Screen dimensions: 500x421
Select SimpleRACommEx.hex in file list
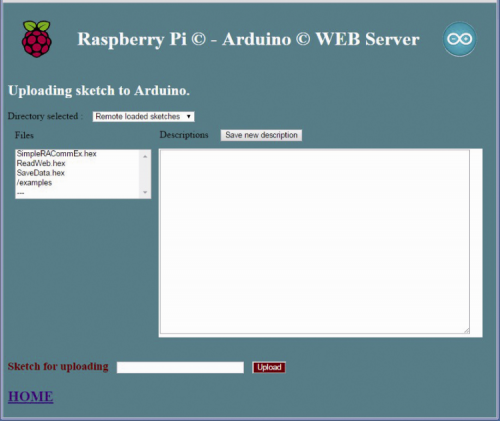point(56,154)
